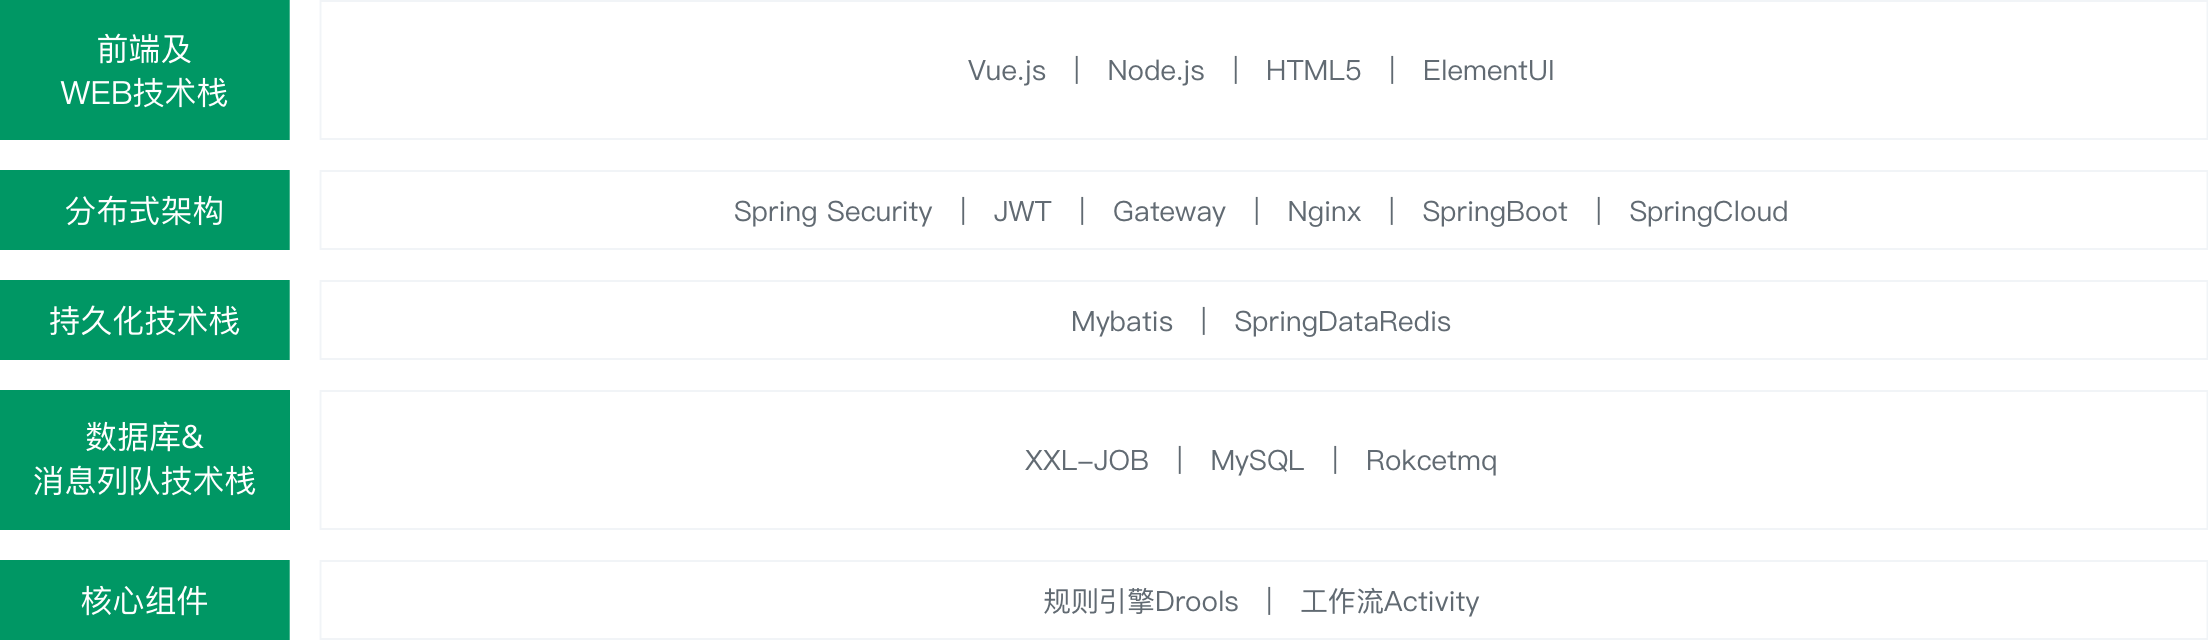The image size is (2208, 640).
Task: Choose the 数据库&消息列队技术栈 block
Action: click(x=144, y=460)
